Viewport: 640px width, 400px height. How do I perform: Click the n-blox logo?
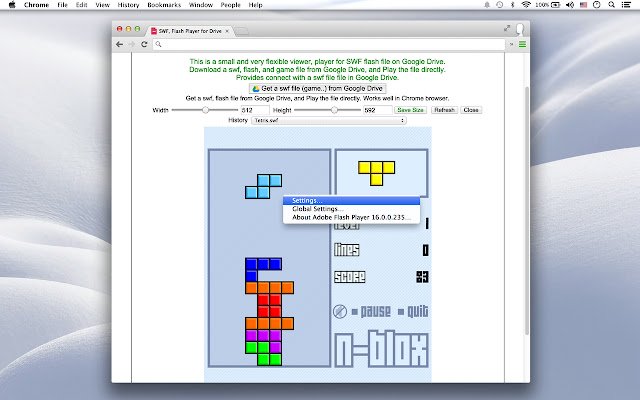point(381,350)
